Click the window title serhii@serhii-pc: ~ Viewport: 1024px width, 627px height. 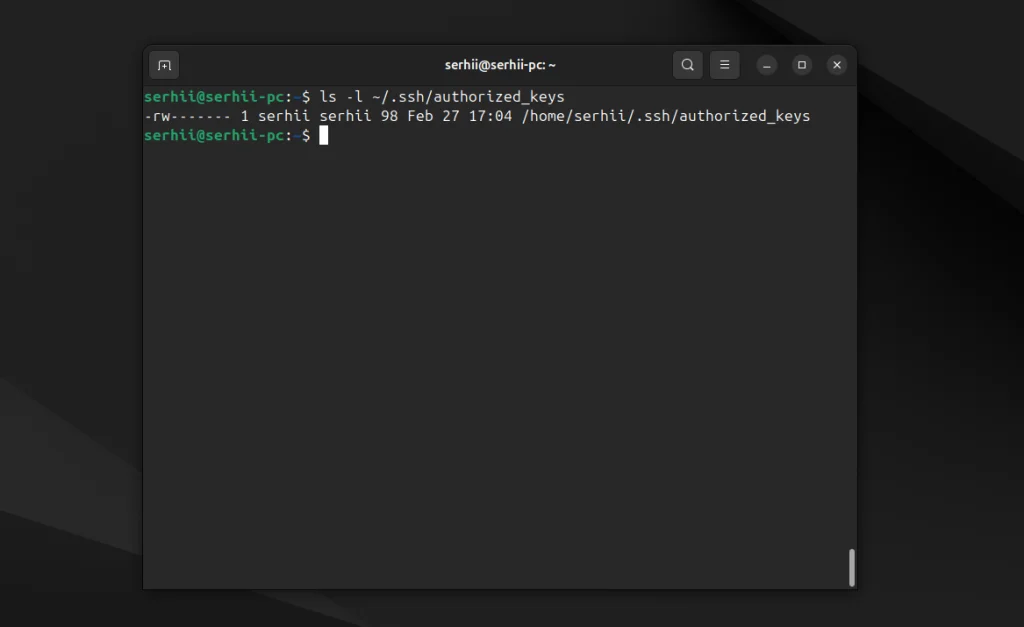[x=500, y=65]
